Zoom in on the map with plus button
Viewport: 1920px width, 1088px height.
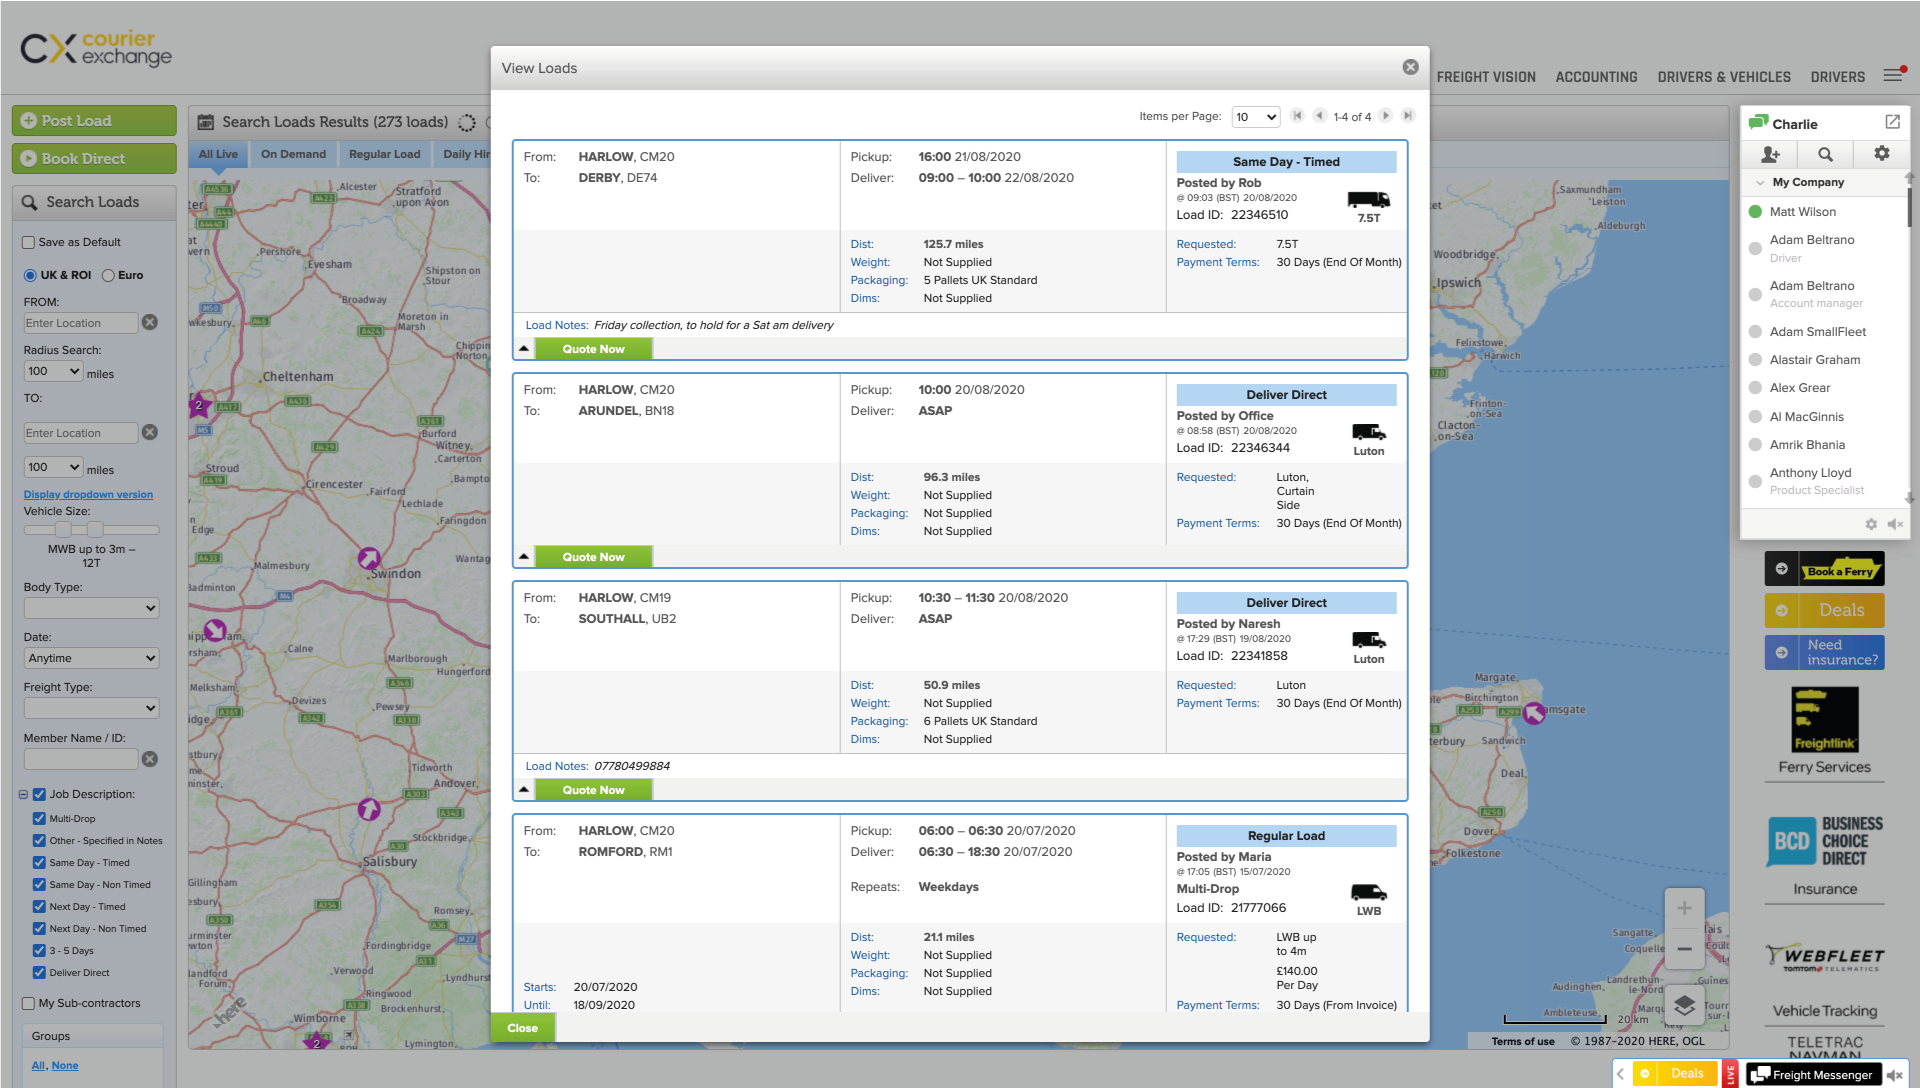pos(1684,908)
